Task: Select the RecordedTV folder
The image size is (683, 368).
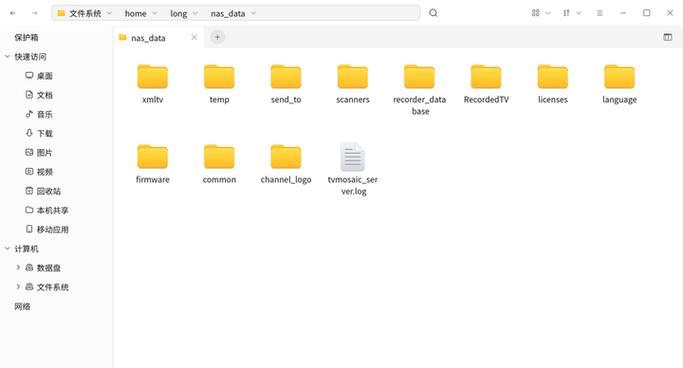Action: (486, 84)
